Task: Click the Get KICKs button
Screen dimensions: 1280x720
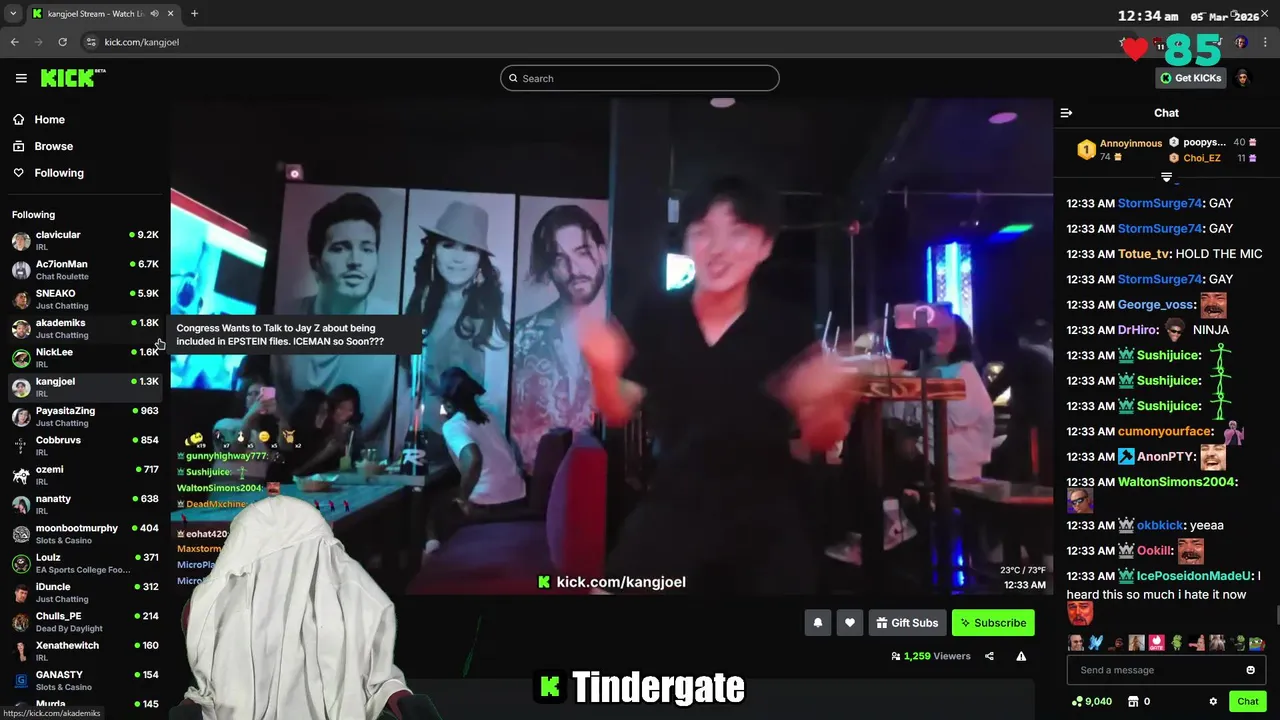Action: click(x=1190, y=78)
